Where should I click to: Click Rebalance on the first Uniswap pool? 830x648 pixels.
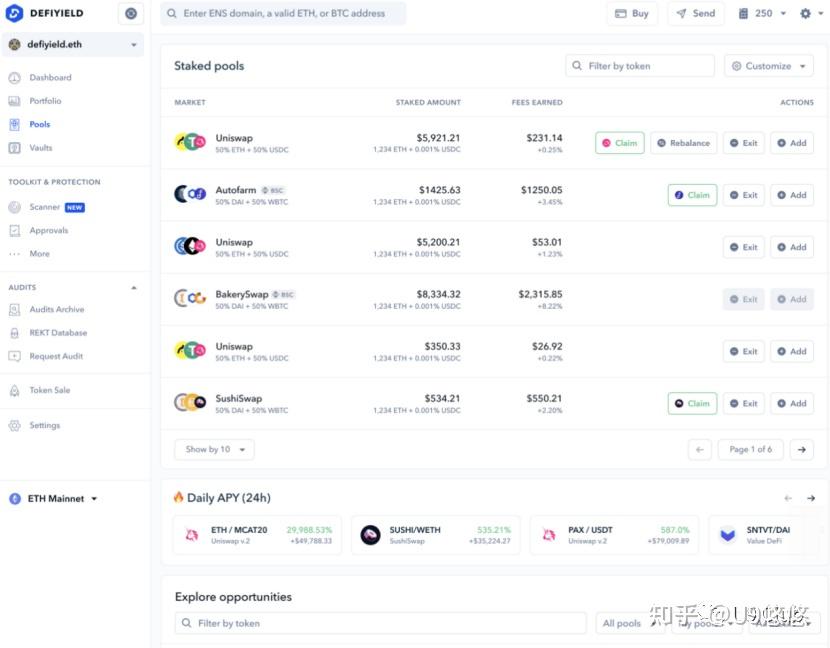tap(683, 143)
